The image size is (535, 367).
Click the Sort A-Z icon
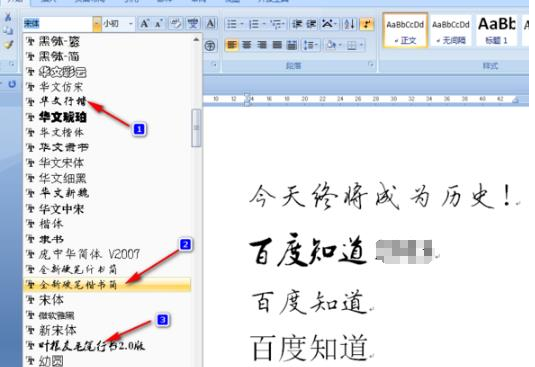tap(349, 24)
